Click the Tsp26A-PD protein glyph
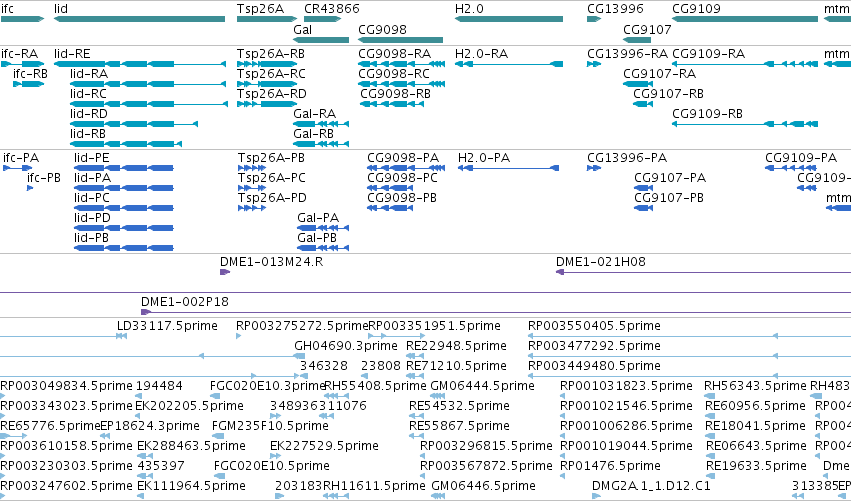Image resolution: width=851 pixels, height=501 pixels. [252, 208]
